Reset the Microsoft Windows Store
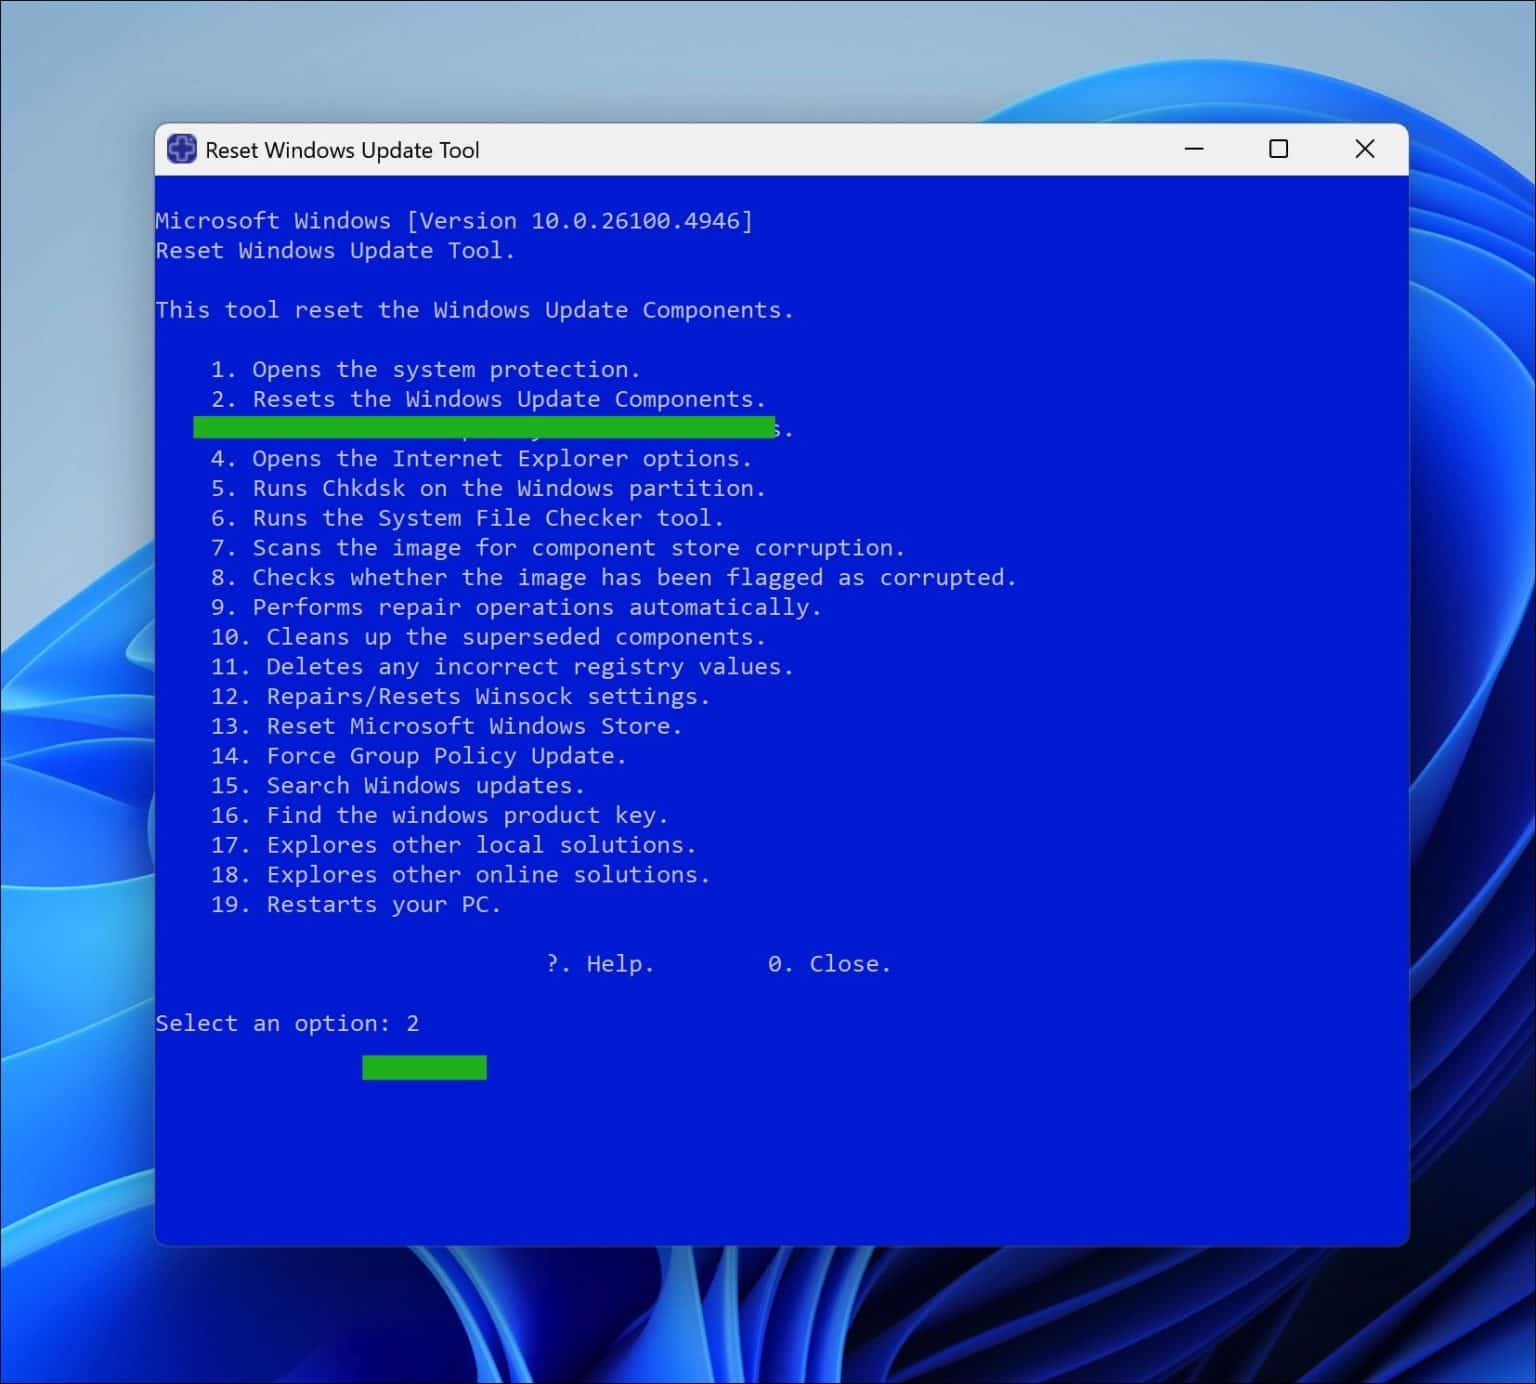Image resolution: width=1536 pixels, height=1384 pixels. [x=447, y=726]
